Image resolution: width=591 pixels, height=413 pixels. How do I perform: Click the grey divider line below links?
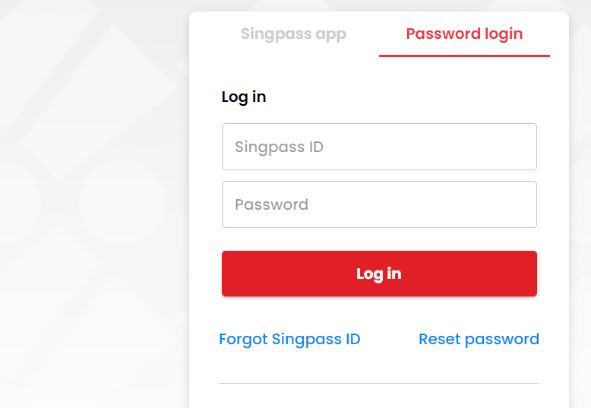click(x=379, y=384)
